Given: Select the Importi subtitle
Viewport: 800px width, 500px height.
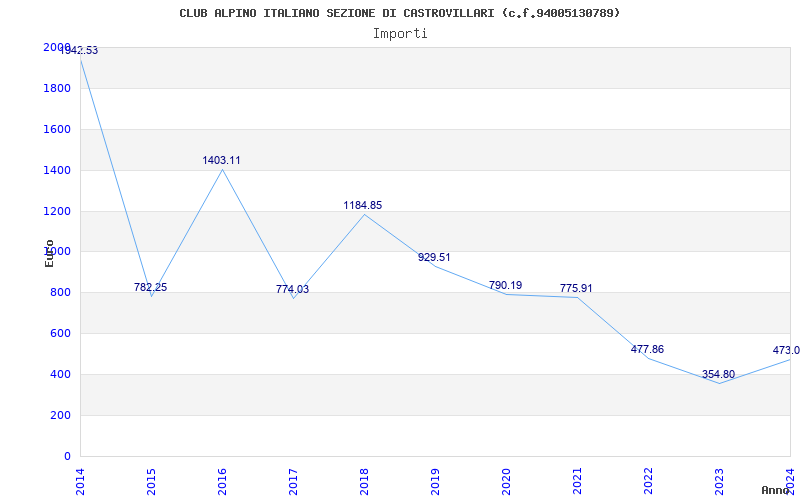Looking at the screenshot, I should (x=400, y=34).
